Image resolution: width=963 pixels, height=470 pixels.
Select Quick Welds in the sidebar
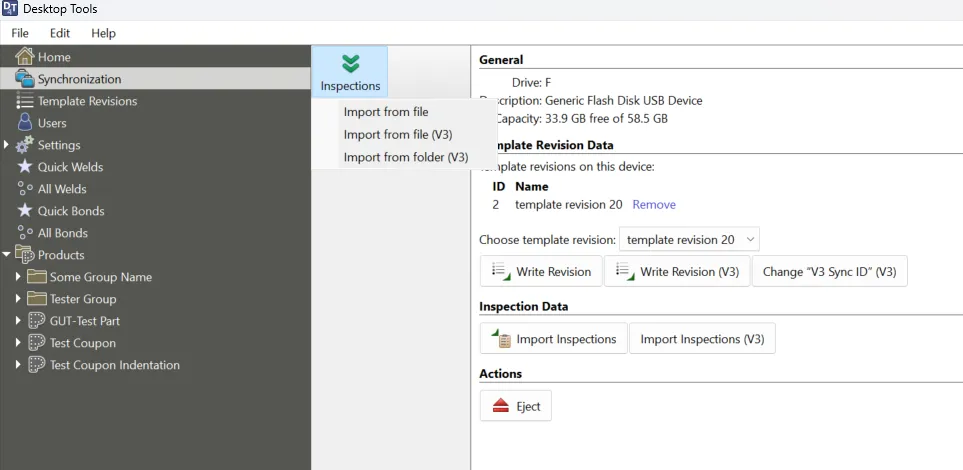click(x=155, y=167)
